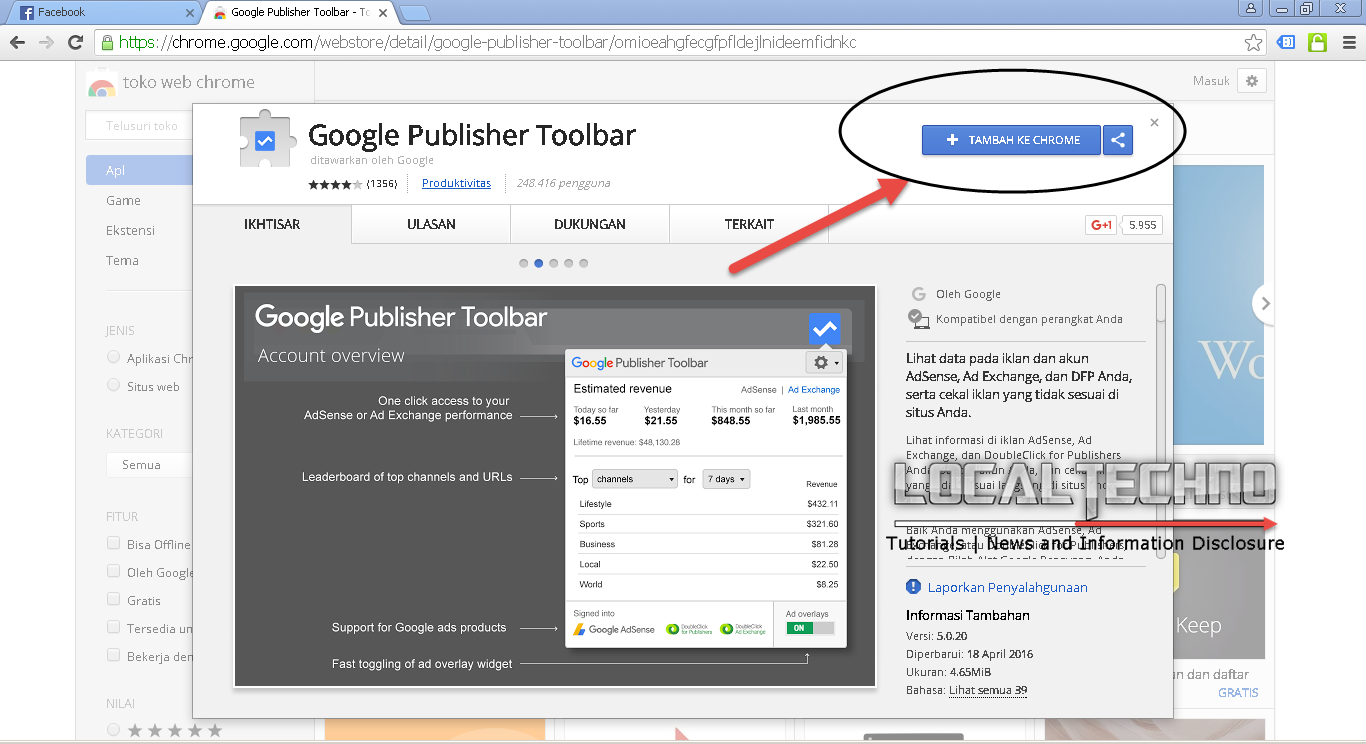
Task: Click the last screenshot carousel dot
Action: [583, 264]
